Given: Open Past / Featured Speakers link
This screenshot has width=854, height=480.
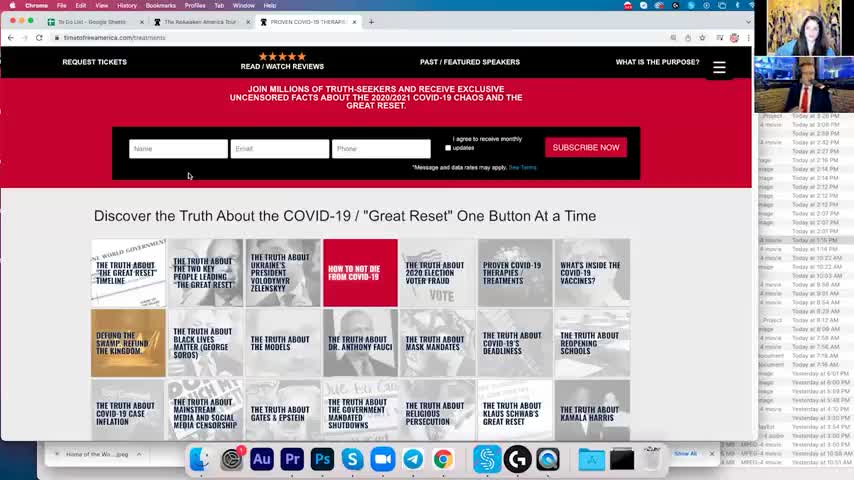Looking at the screenshot, I should point(469,62).
